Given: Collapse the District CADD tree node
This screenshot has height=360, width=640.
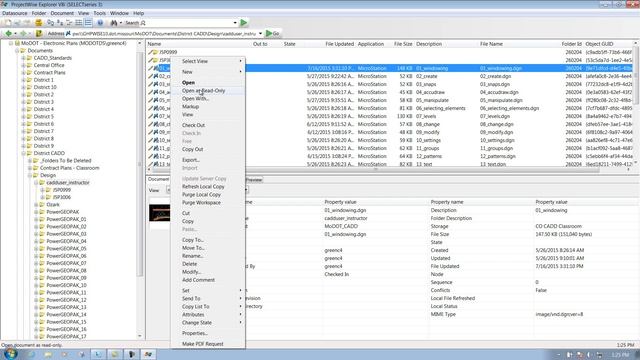Looking at the screenshot, I should pyautogui.click(x=23, y=153).
